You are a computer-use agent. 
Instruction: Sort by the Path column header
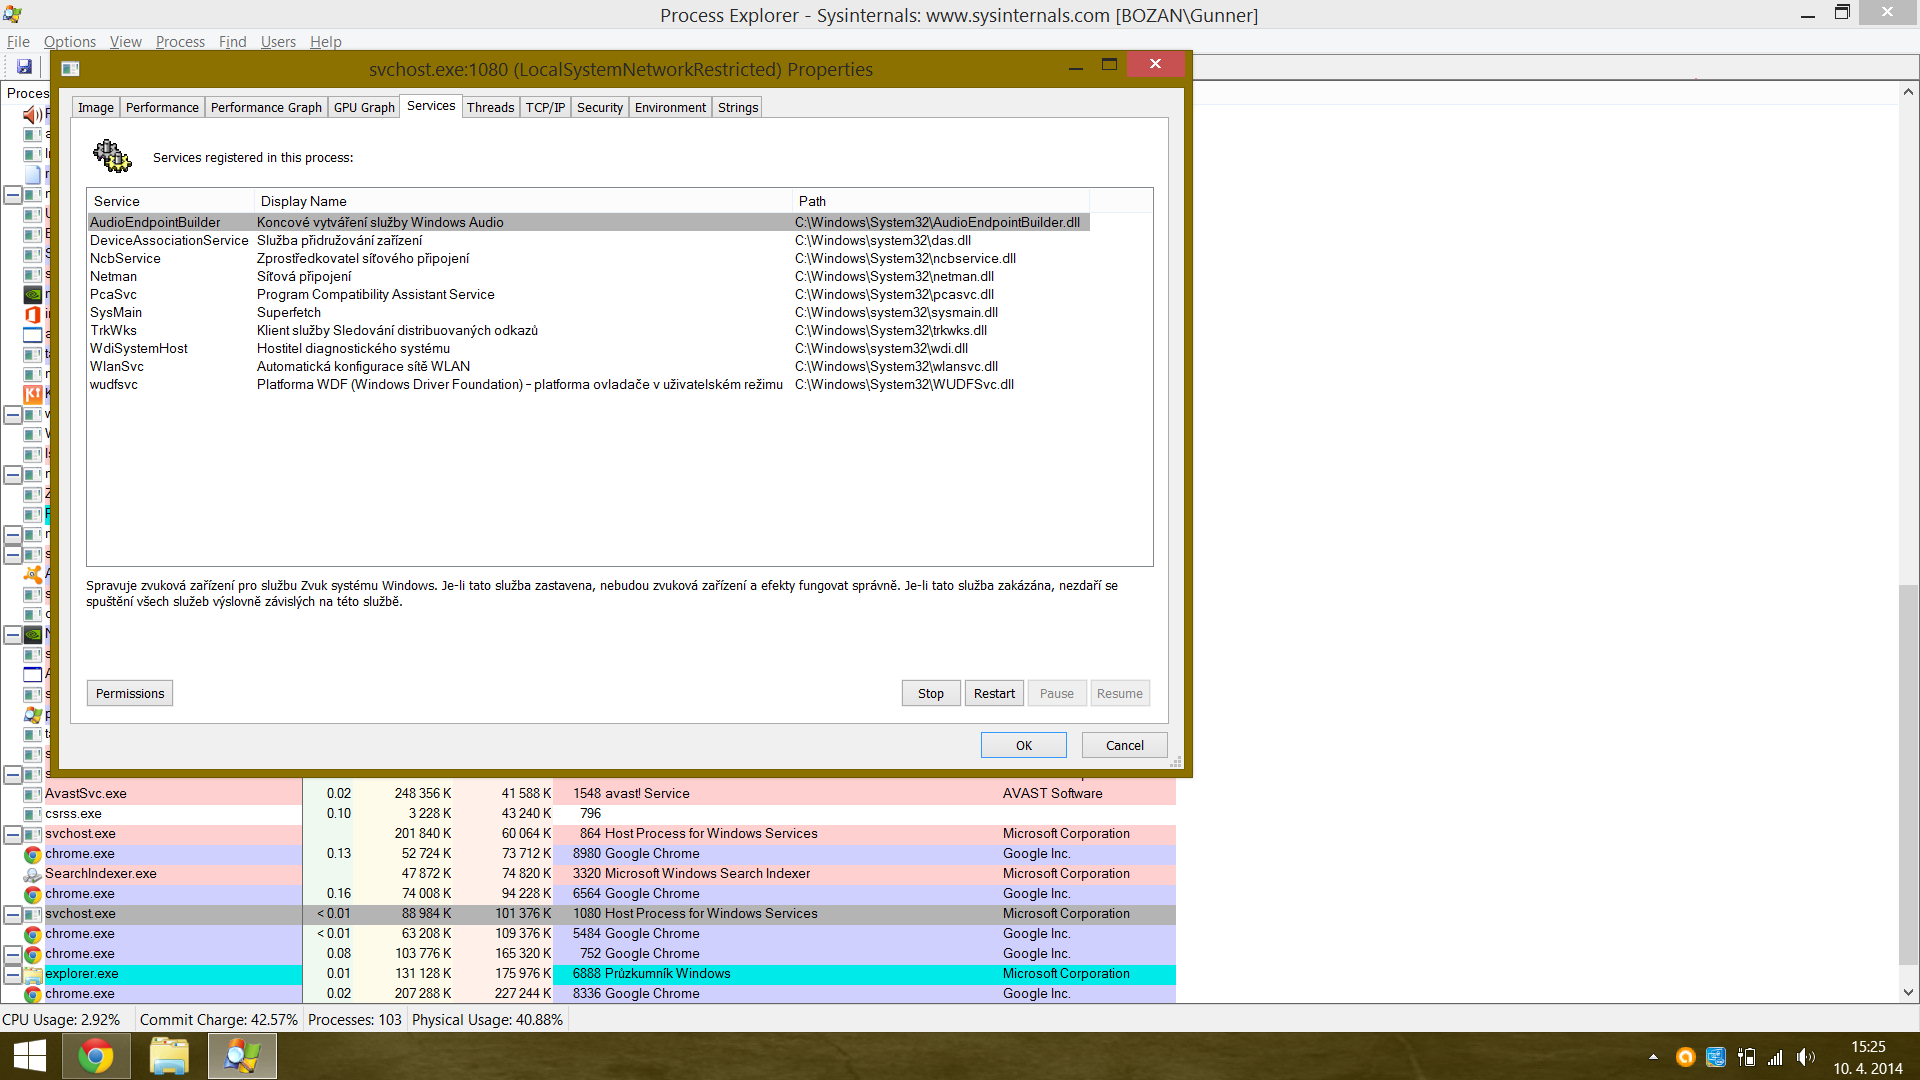pos(941,201)
